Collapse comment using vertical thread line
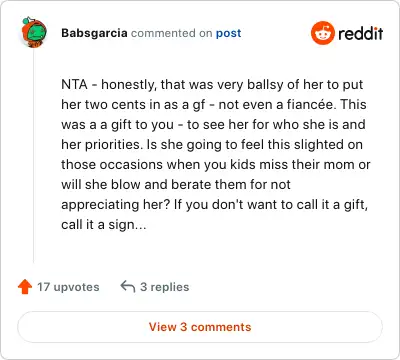The height and width of the screenshot is (360, 400). [34, 155]
